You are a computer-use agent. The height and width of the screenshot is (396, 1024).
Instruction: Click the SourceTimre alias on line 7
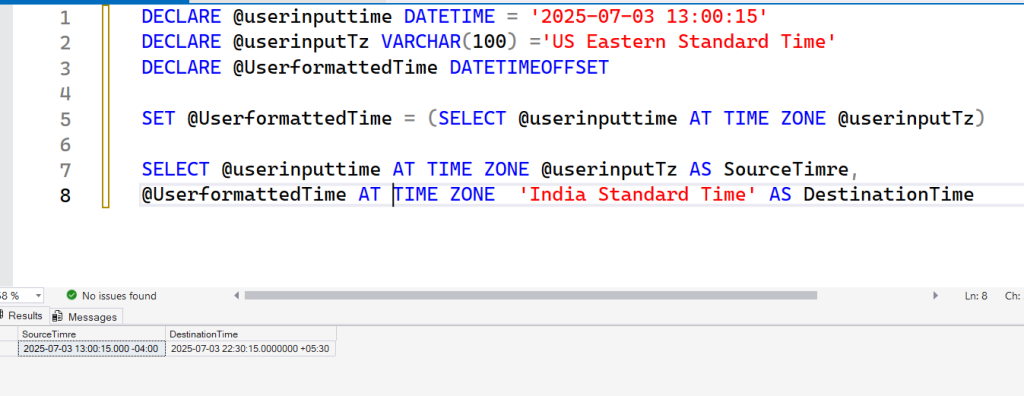pos(786,170)
